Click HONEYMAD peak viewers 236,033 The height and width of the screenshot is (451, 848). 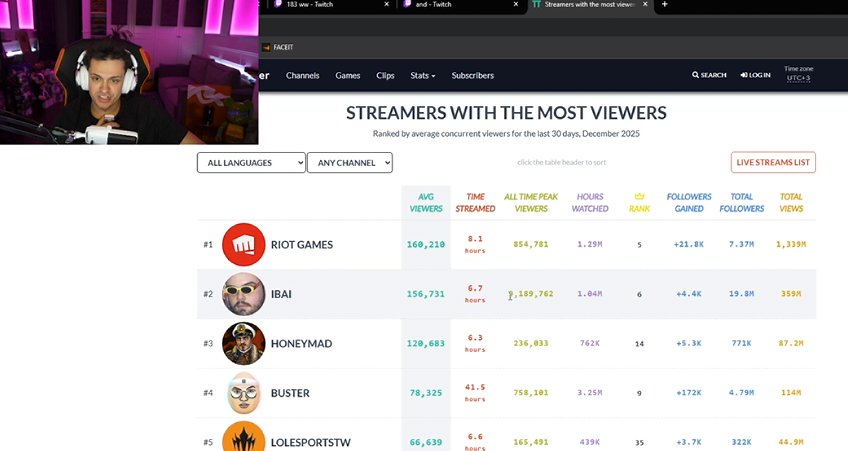531,343
